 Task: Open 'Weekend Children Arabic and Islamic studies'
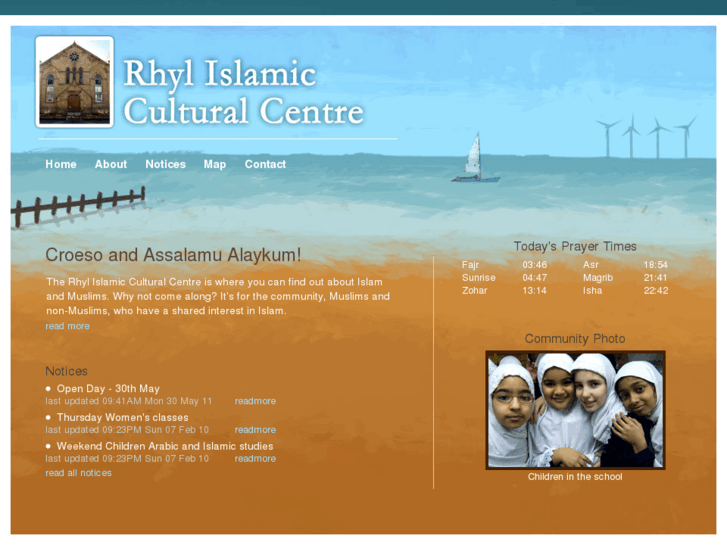165,446
